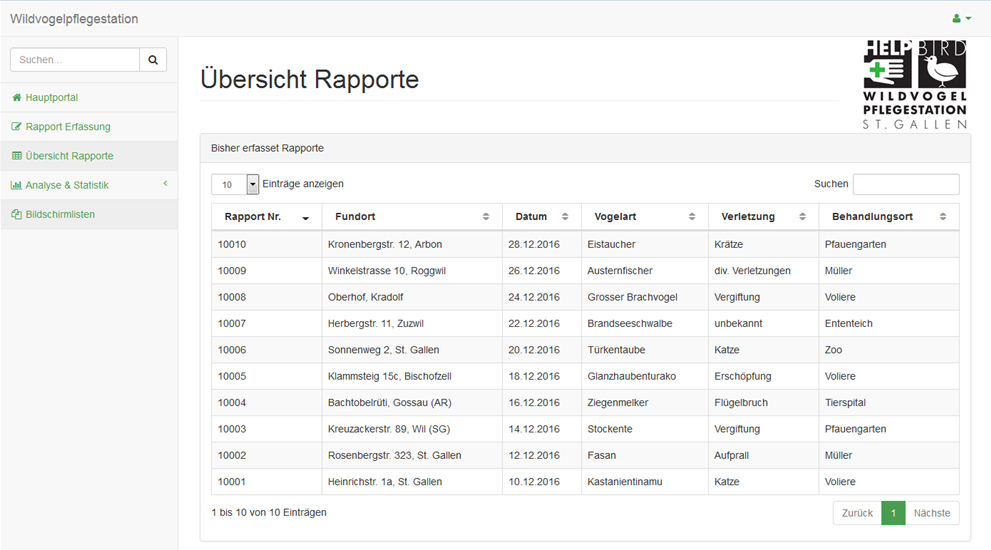Image resolution: width=991 pixels, height=550 pixels.
Task: Click the Zurück pagination button
Action: pyautogui.click(x=857, y=513)
